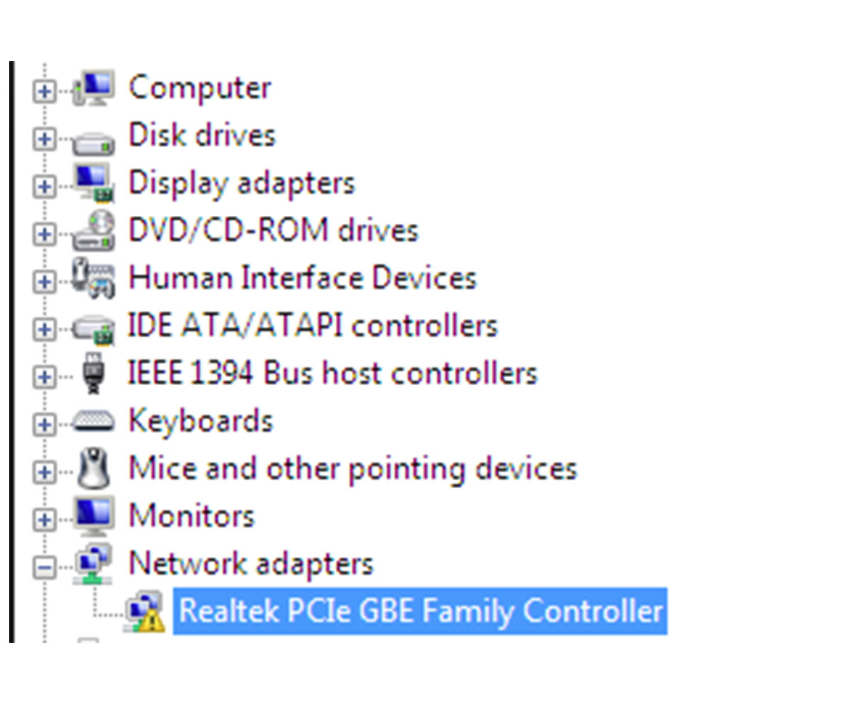Click the Display adapters icon
Viewport: 856px width, 709px height.
95,183
